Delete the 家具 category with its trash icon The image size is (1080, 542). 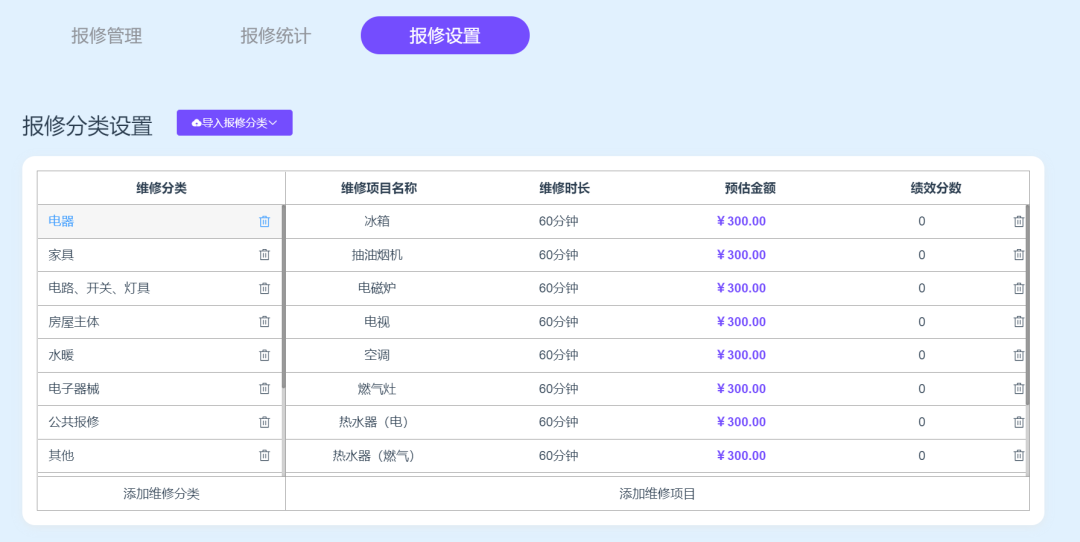(264, 255)
